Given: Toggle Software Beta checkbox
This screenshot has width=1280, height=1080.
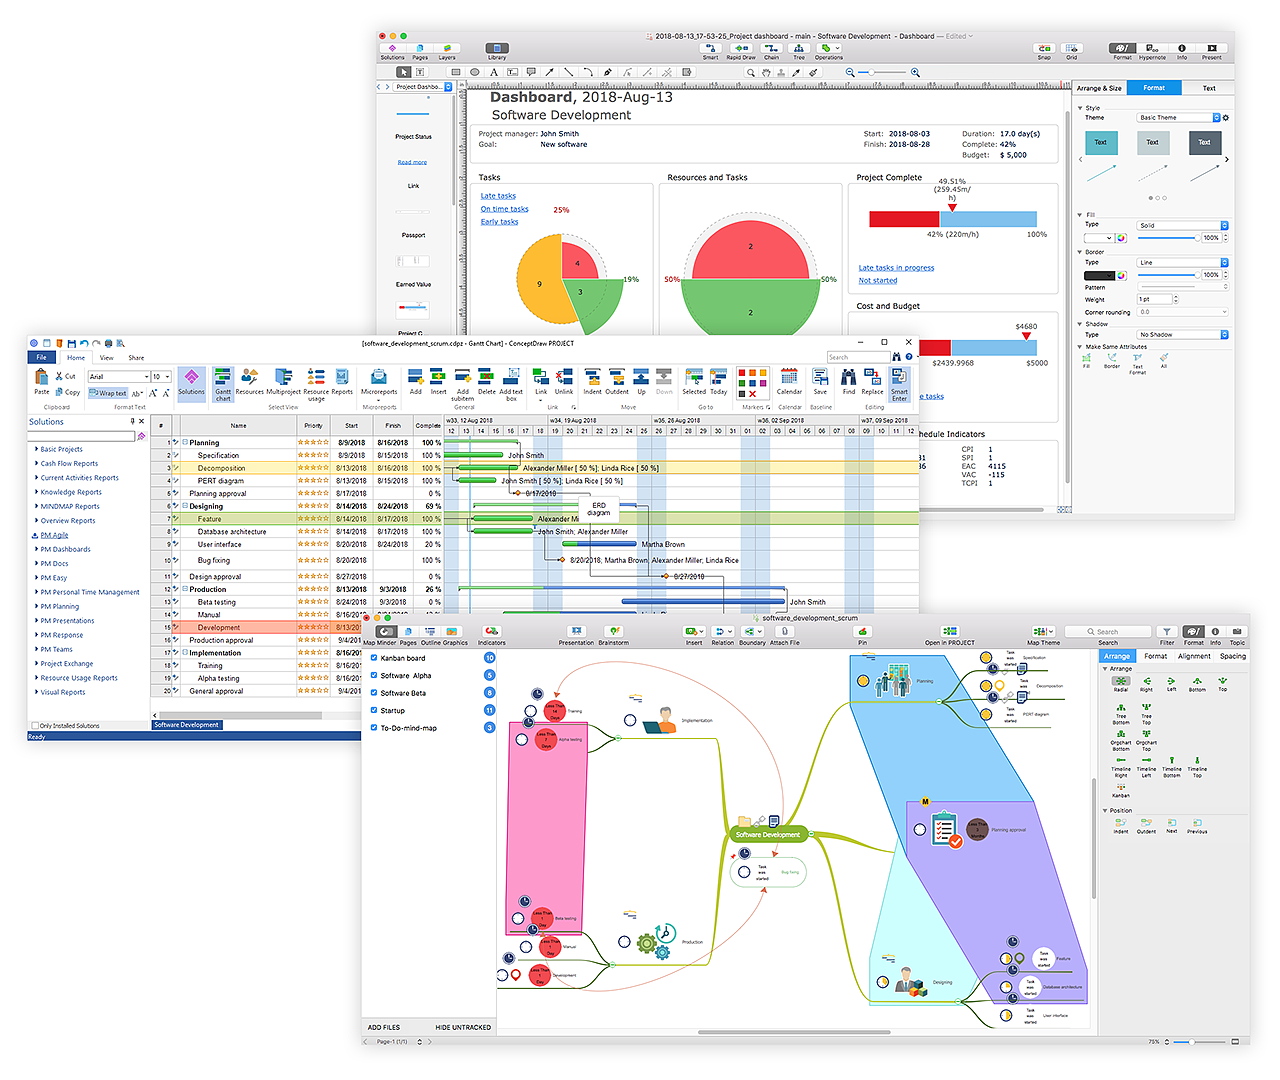Looking at the screenshot, I should click(x=374, y=692).
